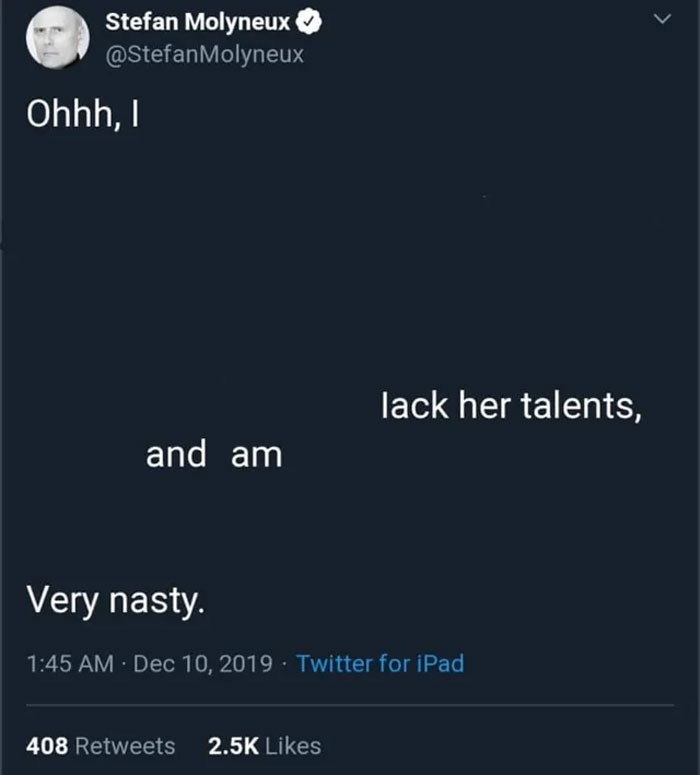700x775 pixels.
Task: Click the "Ohhh, I" tweet text
Action: (x=80, y=119)
